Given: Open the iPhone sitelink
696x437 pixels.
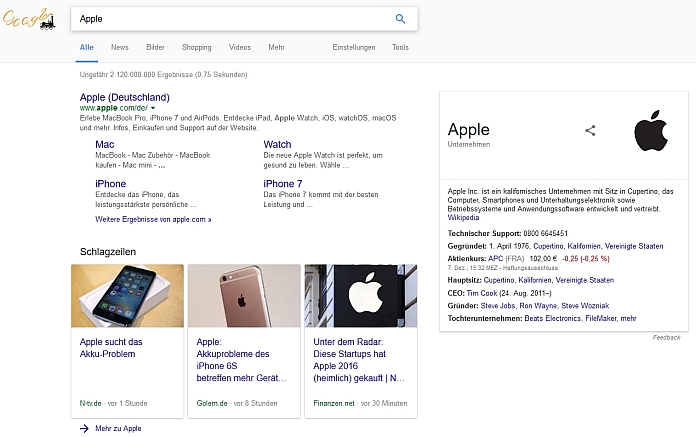Looking at the screenshot, I should tap(111, 184).
